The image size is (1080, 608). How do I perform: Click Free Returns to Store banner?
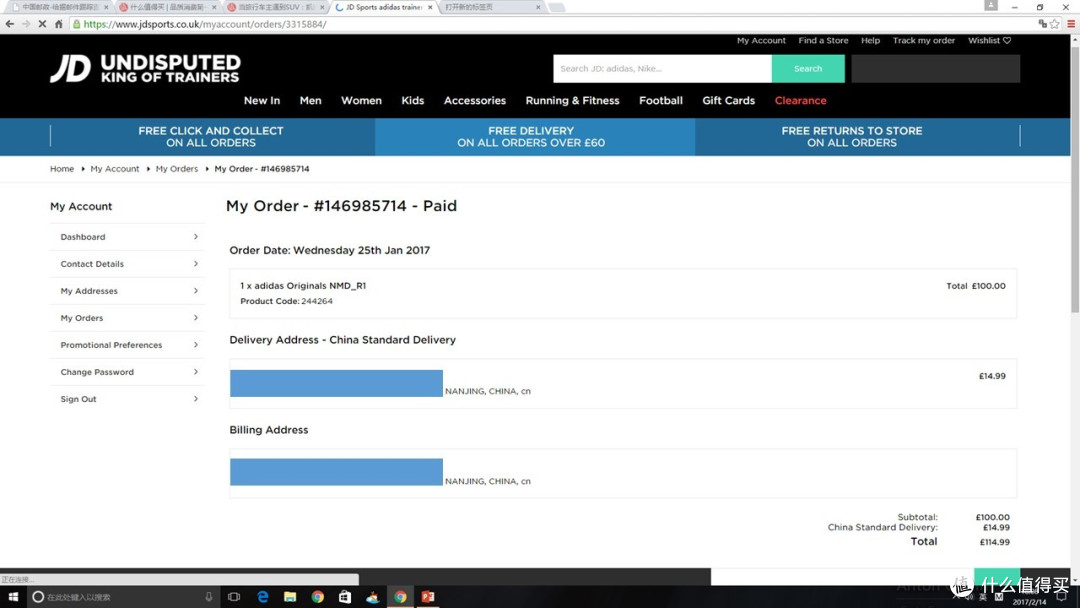(x=852, y=136)
